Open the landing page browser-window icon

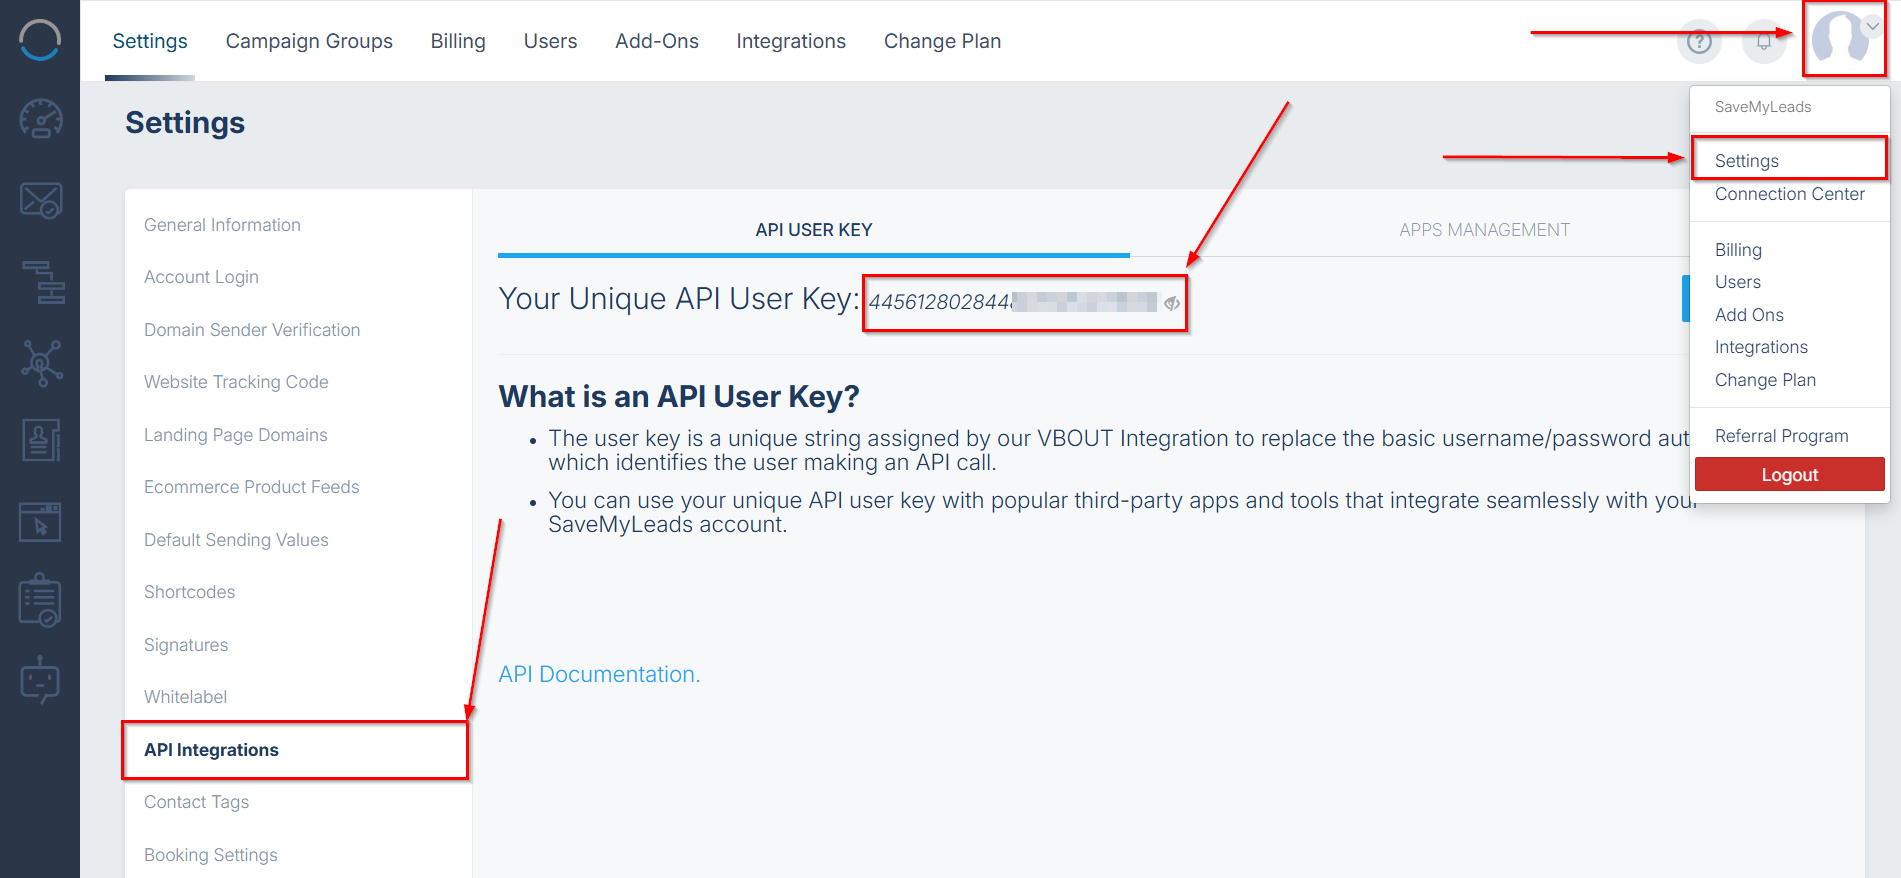pyautogui.click(x=41, y=522)
